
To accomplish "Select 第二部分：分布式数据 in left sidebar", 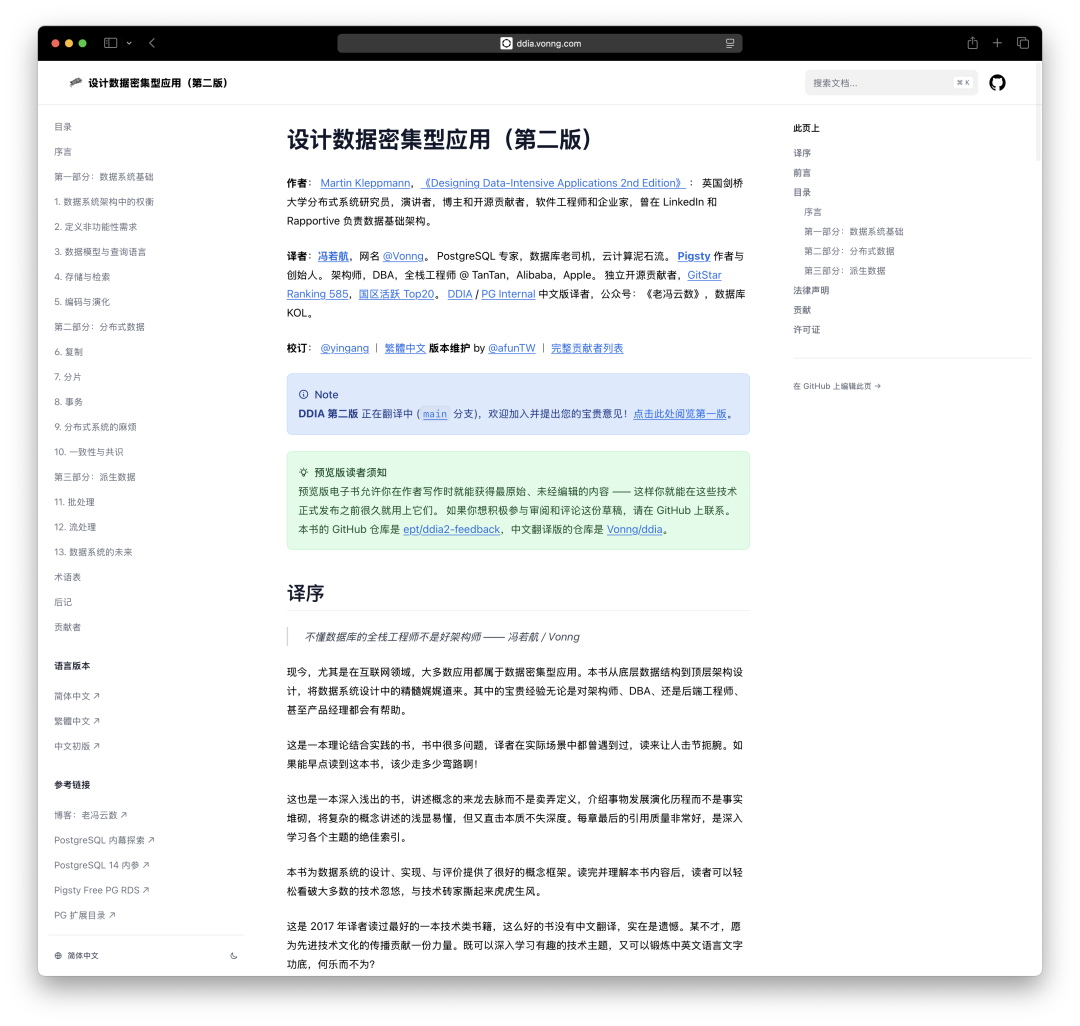I will click(99, 327).
